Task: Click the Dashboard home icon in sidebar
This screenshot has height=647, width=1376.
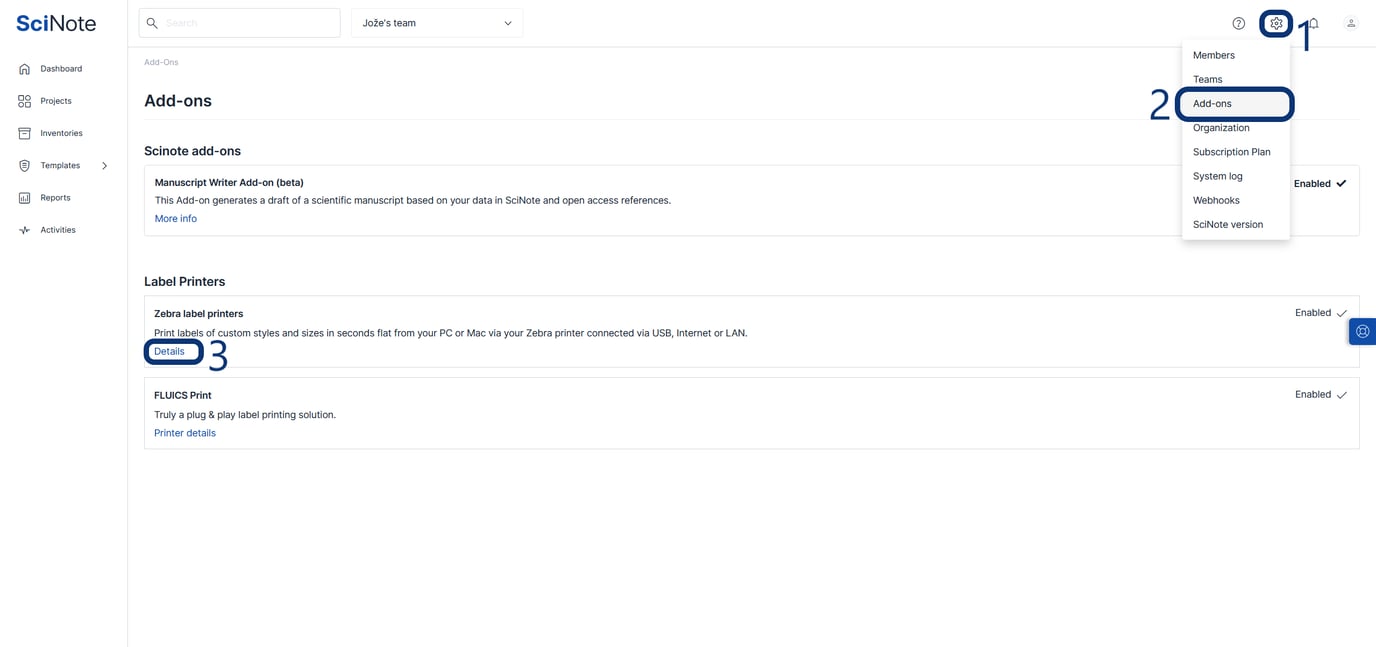Action: (25, 69)
